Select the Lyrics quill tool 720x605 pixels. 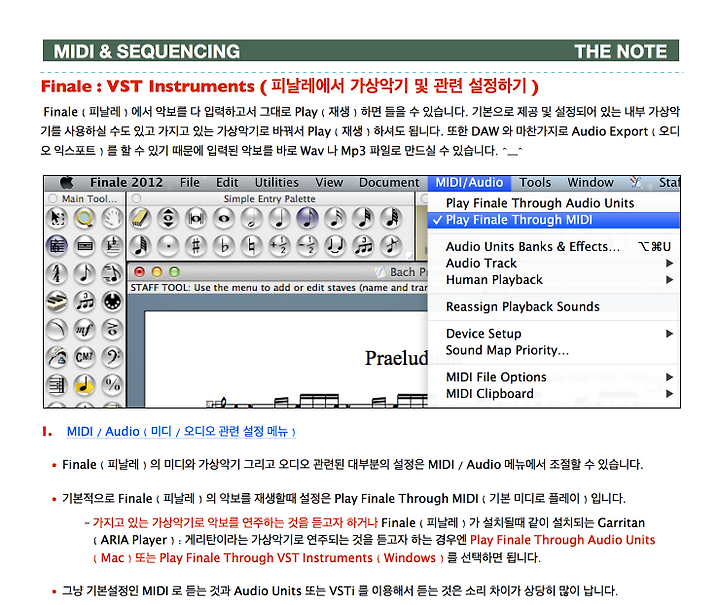tap(57, 357)
